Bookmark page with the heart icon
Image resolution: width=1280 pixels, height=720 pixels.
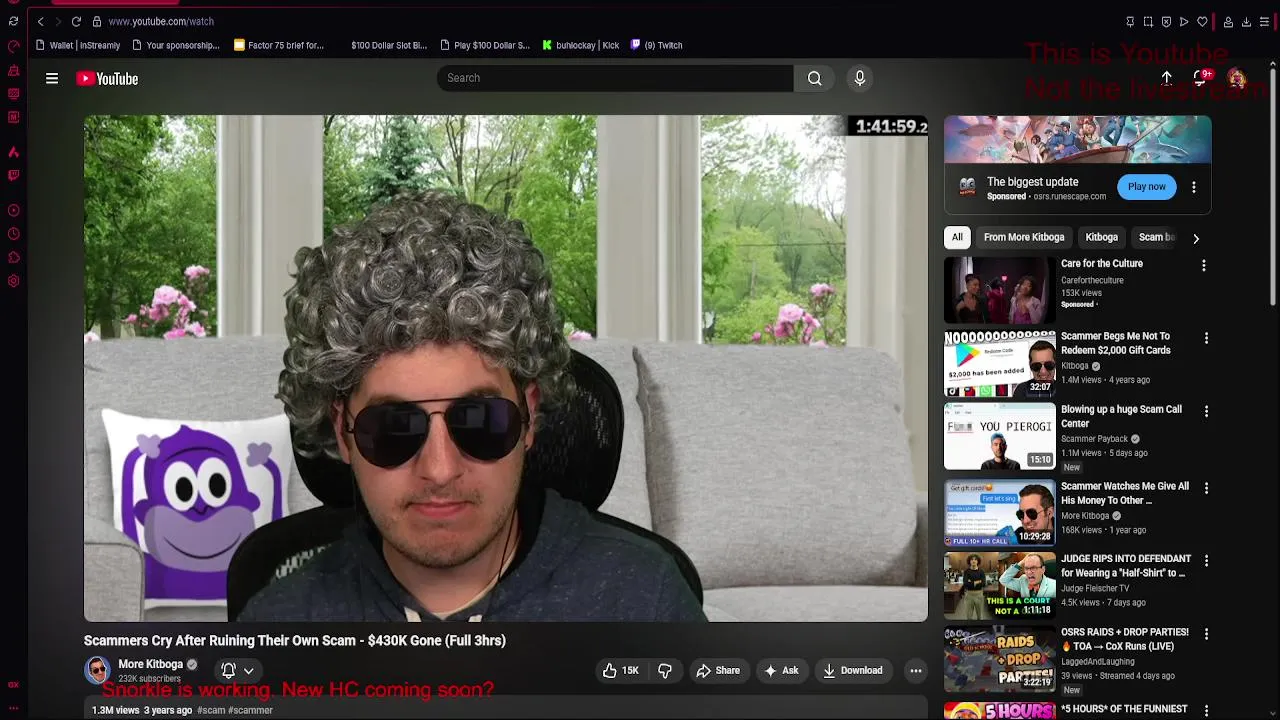coord(1202,21)
